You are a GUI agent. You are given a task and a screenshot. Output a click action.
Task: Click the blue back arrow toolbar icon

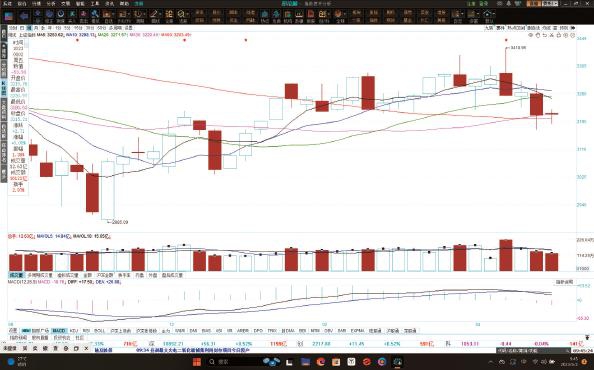(24, 16)
